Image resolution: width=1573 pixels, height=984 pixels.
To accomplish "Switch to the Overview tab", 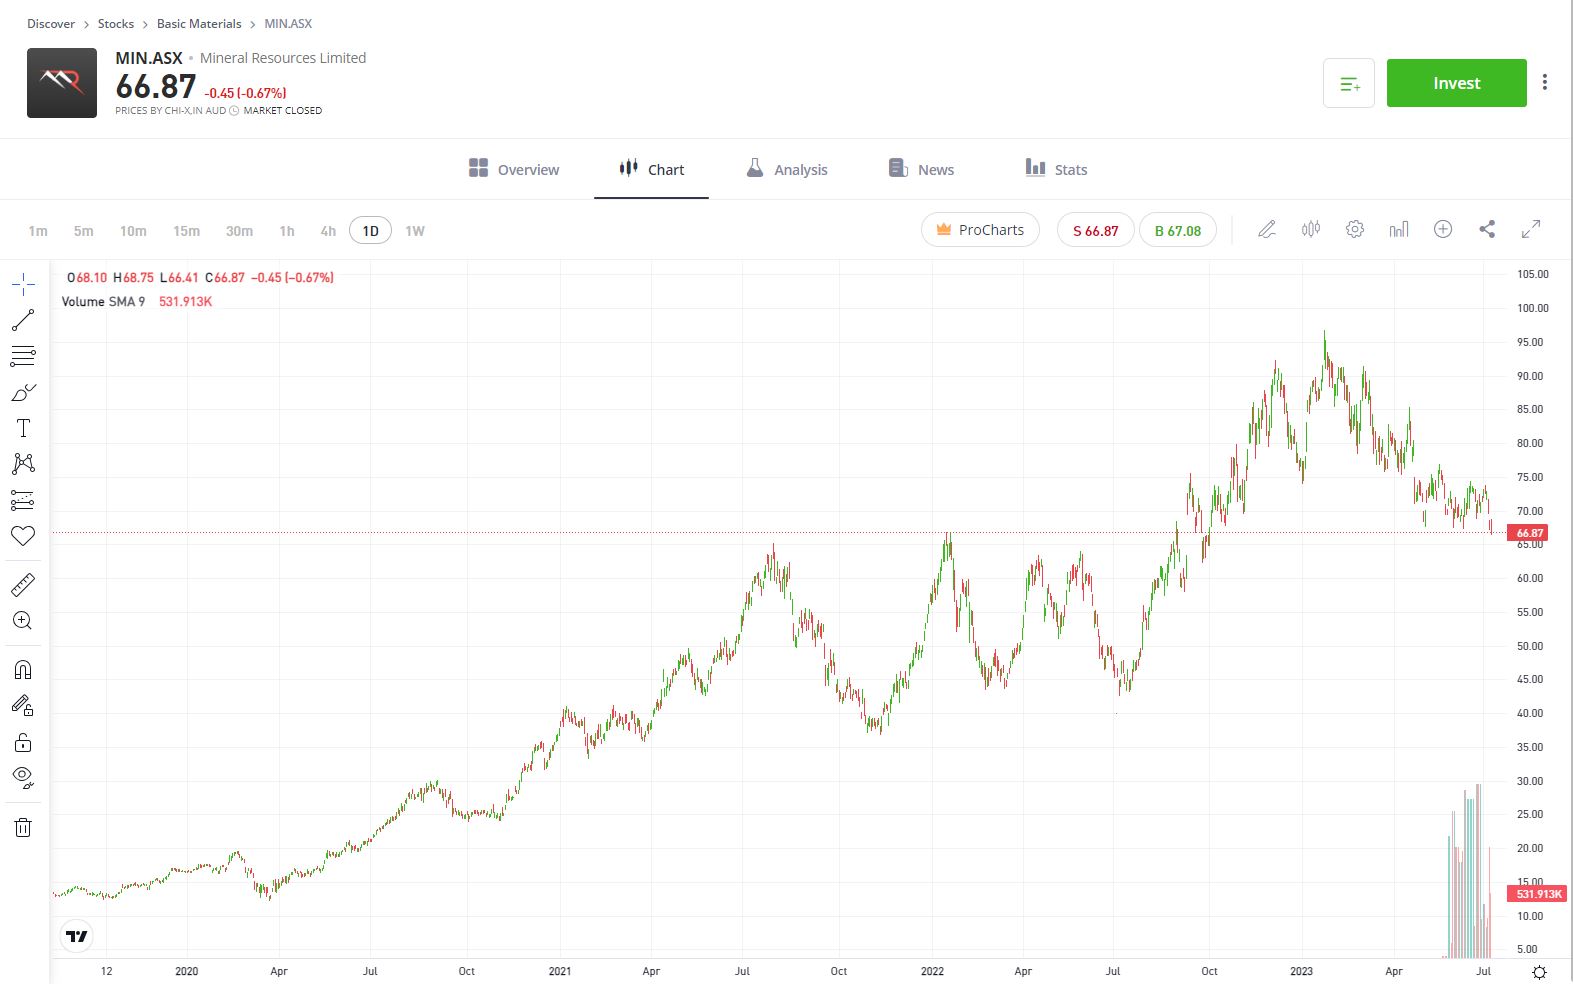I will pyautogui.click(x=514, y=169).
